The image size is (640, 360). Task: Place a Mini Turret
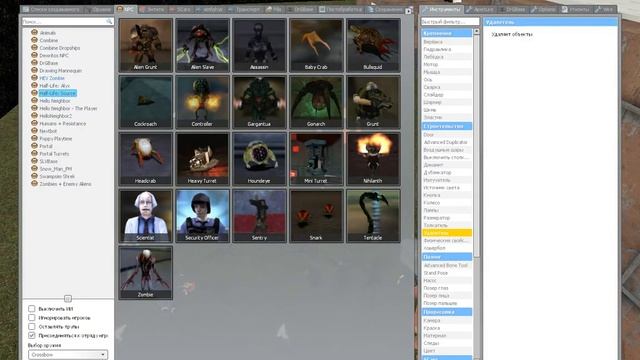[x=316, y=159]
